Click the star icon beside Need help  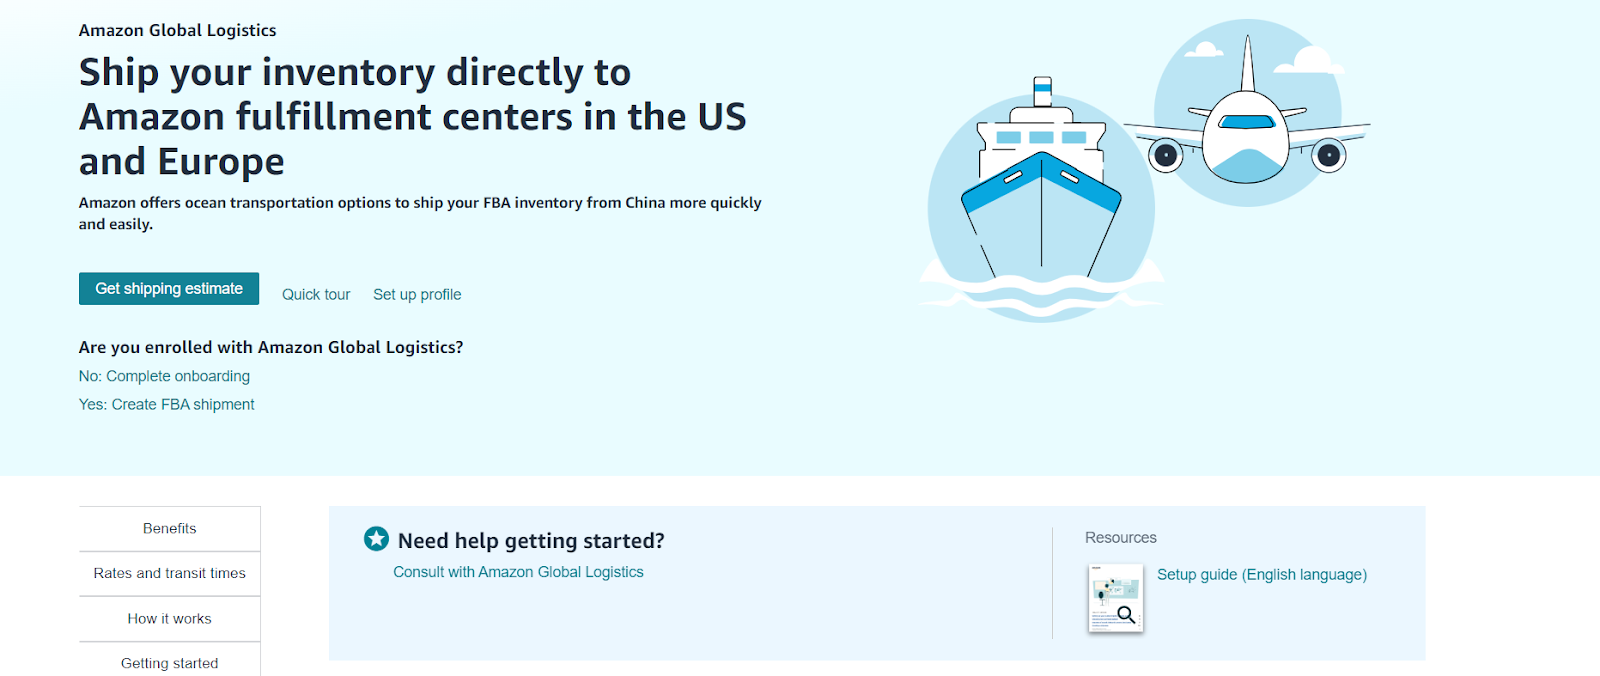[x=376, y=537]
